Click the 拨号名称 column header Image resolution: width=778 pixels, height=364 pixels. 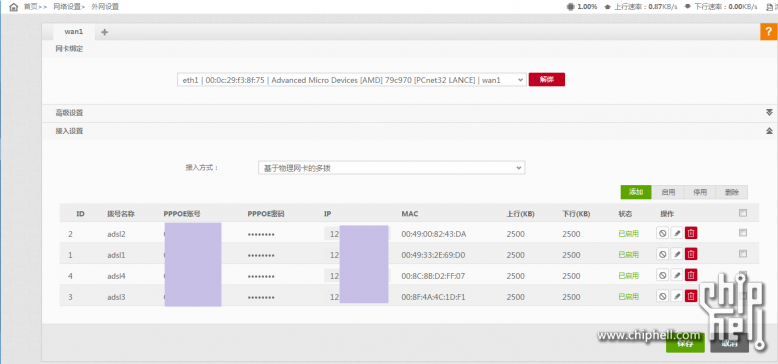point(121,214)
